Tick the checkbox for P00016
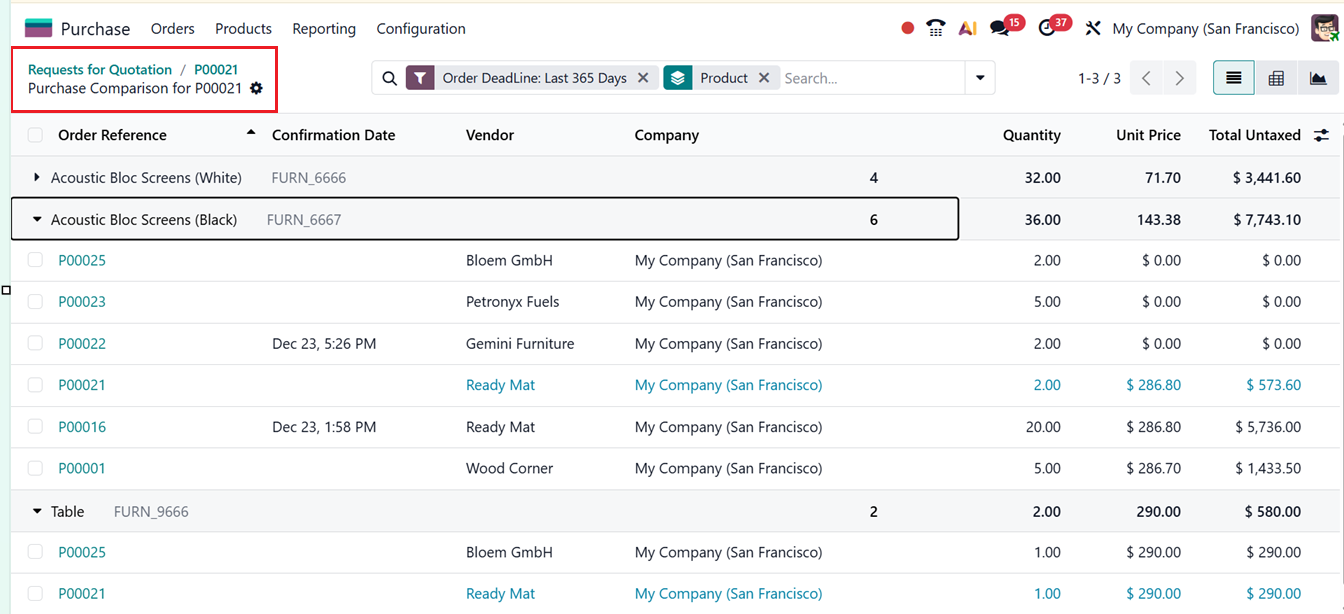This screenshot has width=1344, height=614. point(35,426)
